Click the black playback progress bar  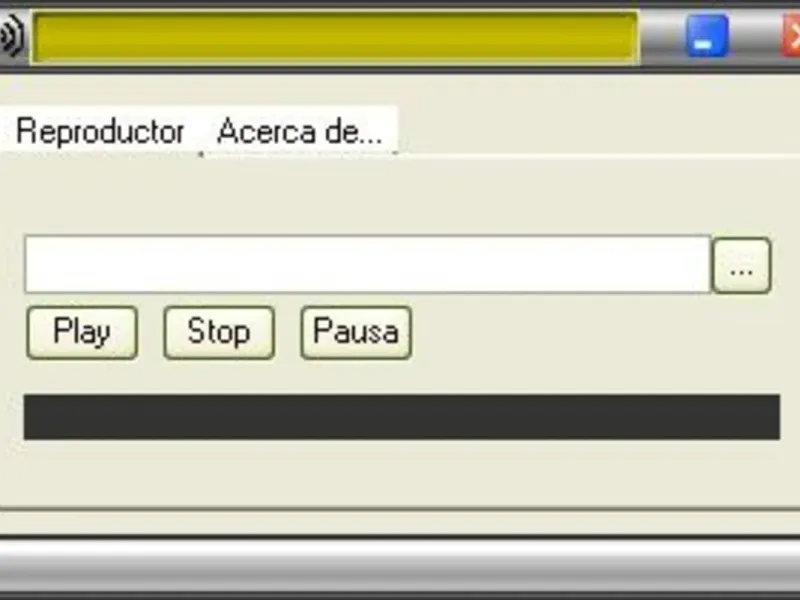[x=402, y=417]
